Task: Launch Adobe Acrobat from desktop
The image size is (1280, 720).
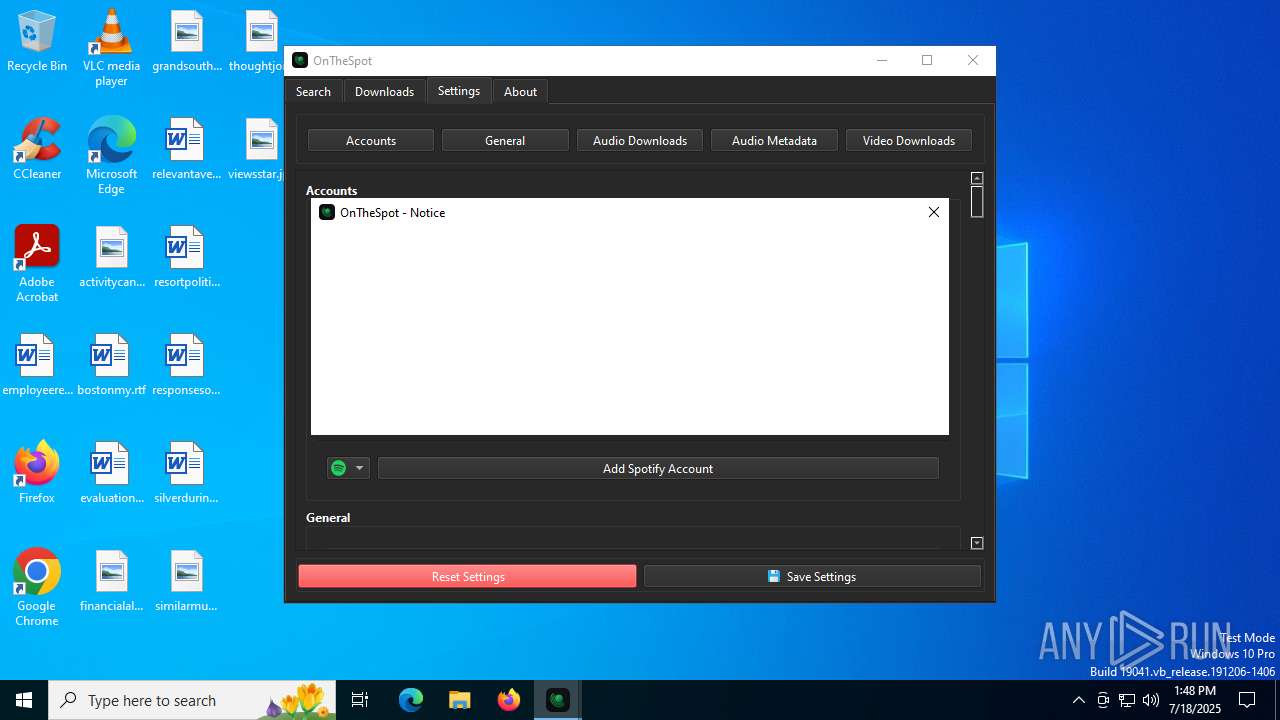Action: [x=37, y=263]
